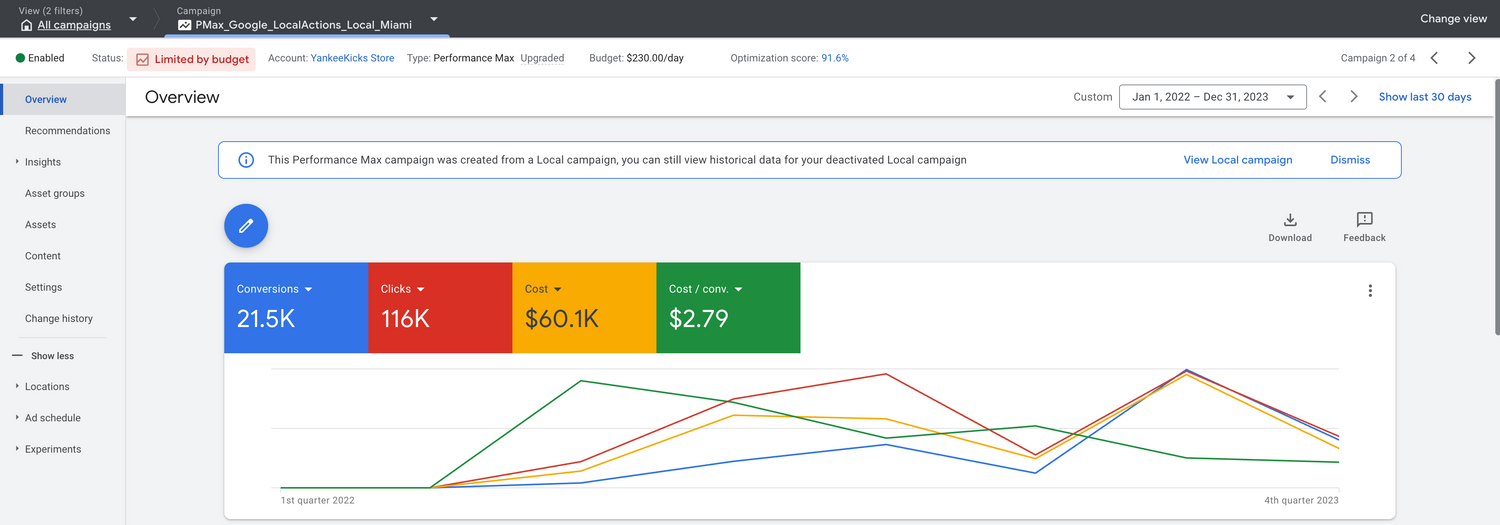Image resolution: width=1500 pixels, height=525 pixels.
Task: Dismiss the Performance Max notice
Action: (x=1349, y=160)
